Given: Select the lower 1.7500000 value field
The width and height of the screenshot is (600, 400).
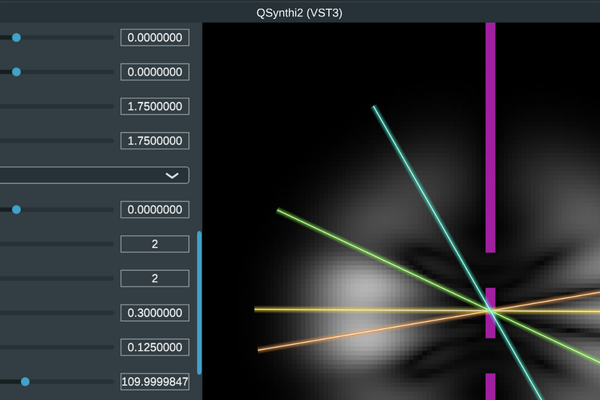Looking at the screenshot, I should [155, 141].
